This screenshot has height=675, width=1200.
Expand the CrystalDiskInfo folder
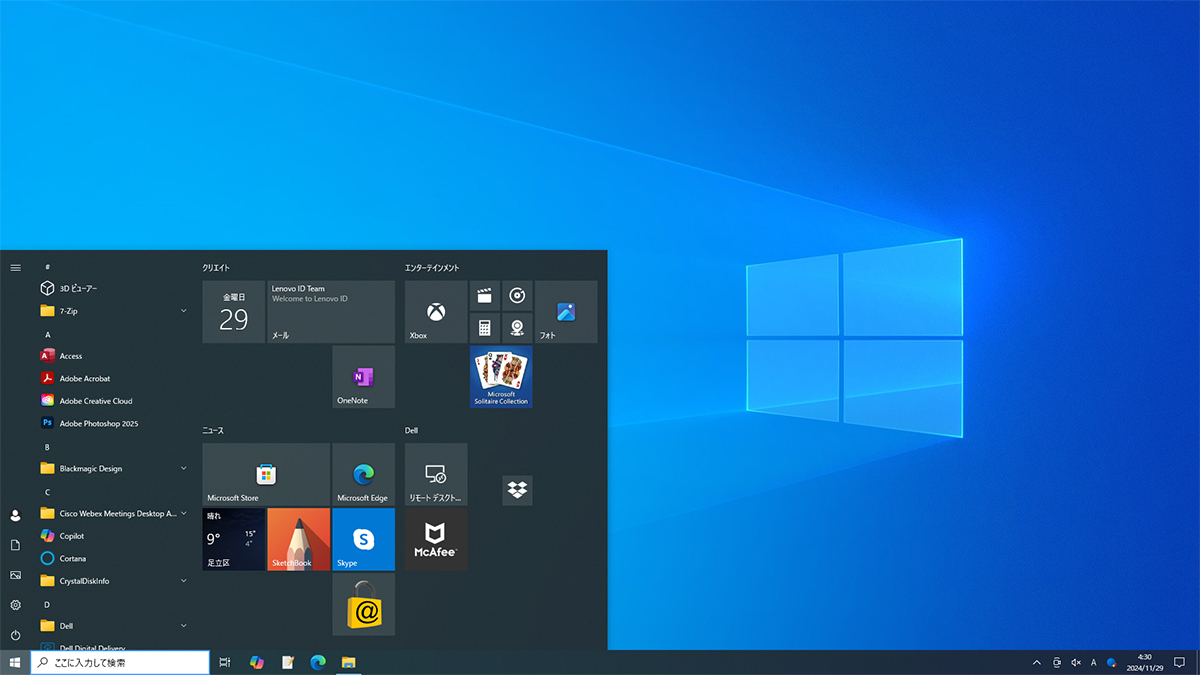[112, 580]
